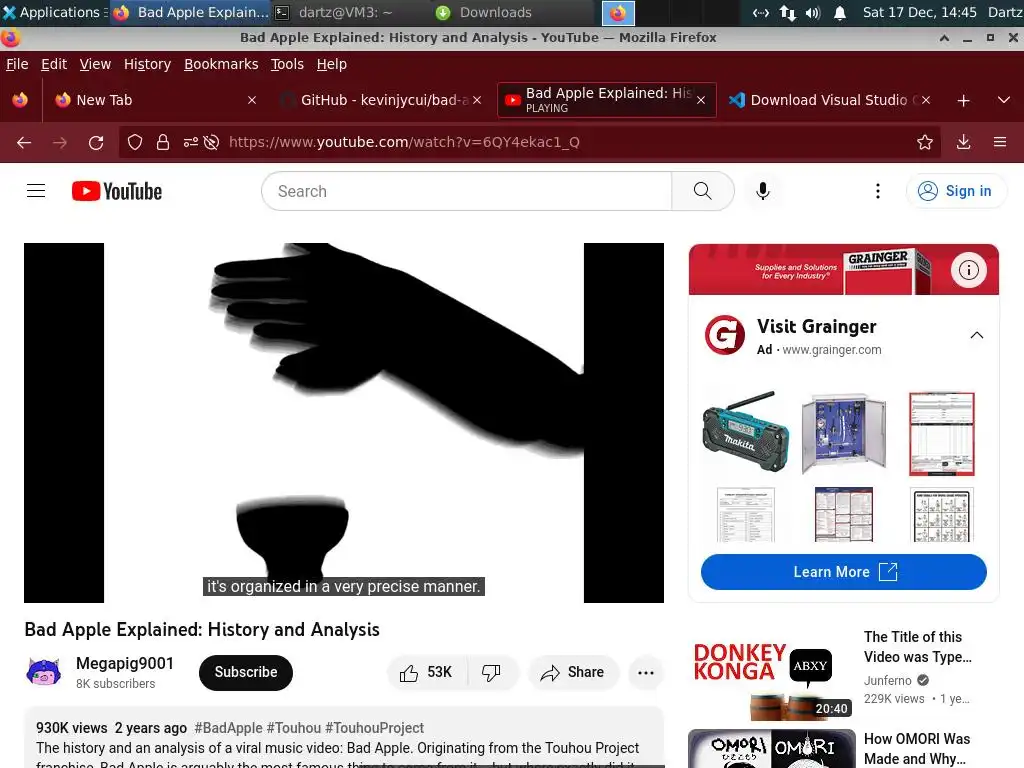Click the www.grainger.com ad link
1024x768 pixels.
pos(831,349)
